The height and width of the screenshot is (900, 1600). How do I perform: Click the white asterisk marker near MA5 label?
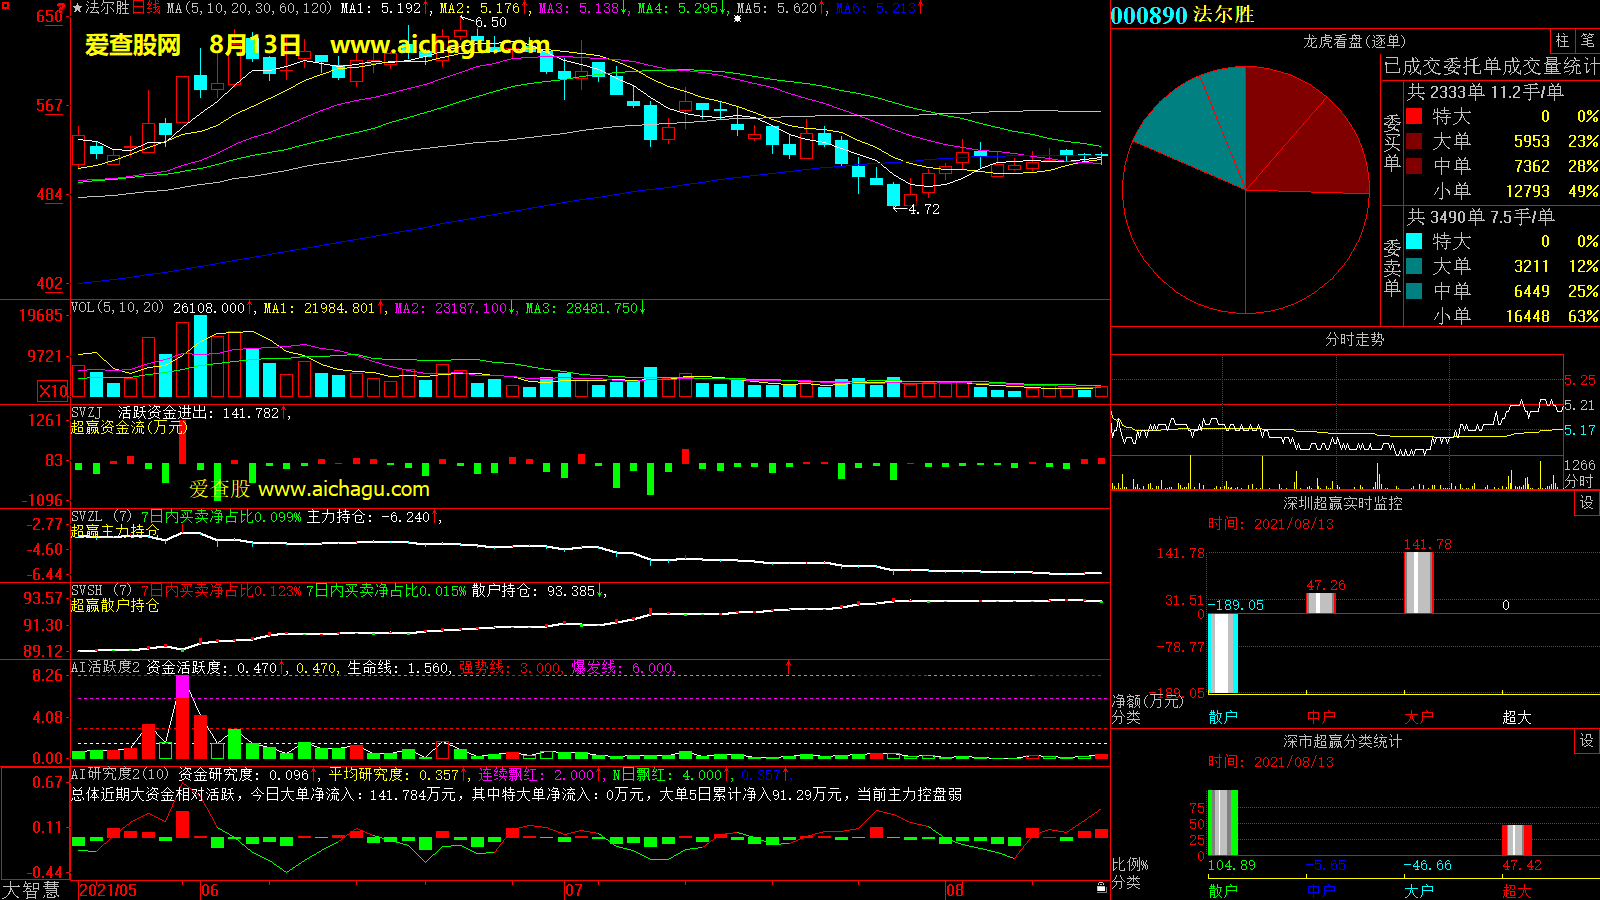(x=737, y=19)
